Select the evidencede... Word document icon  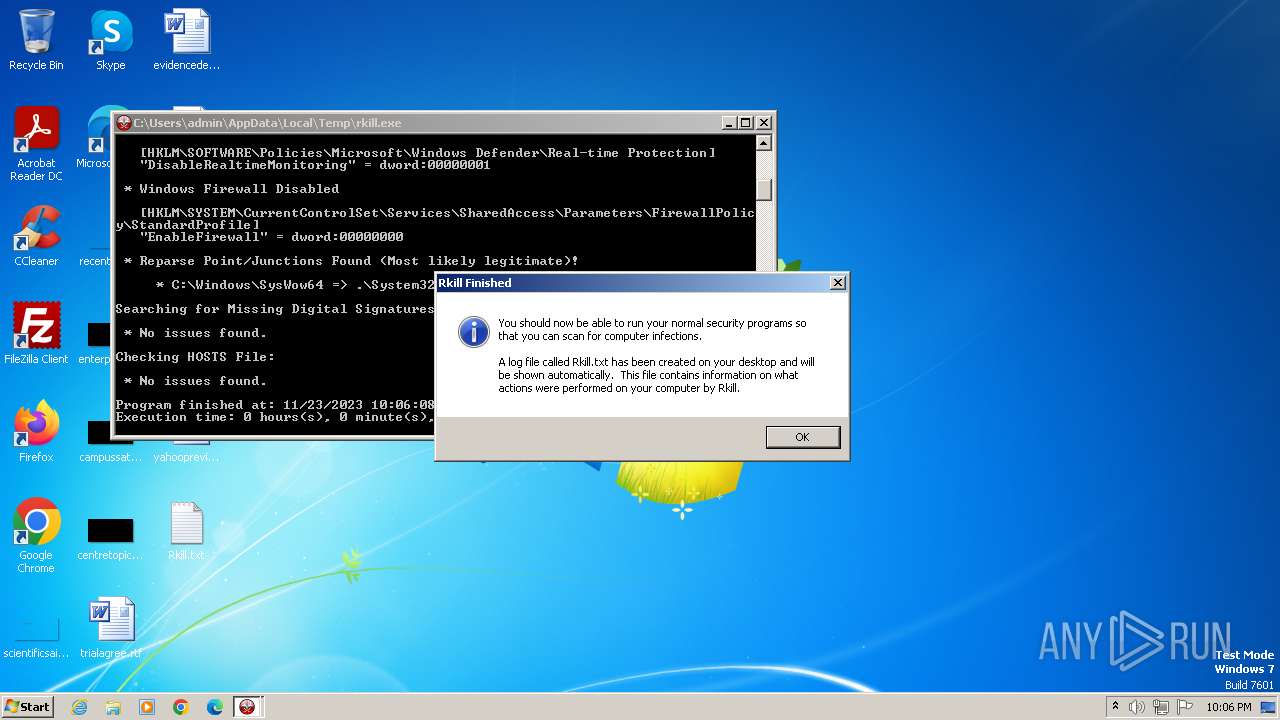click(186, 40)
